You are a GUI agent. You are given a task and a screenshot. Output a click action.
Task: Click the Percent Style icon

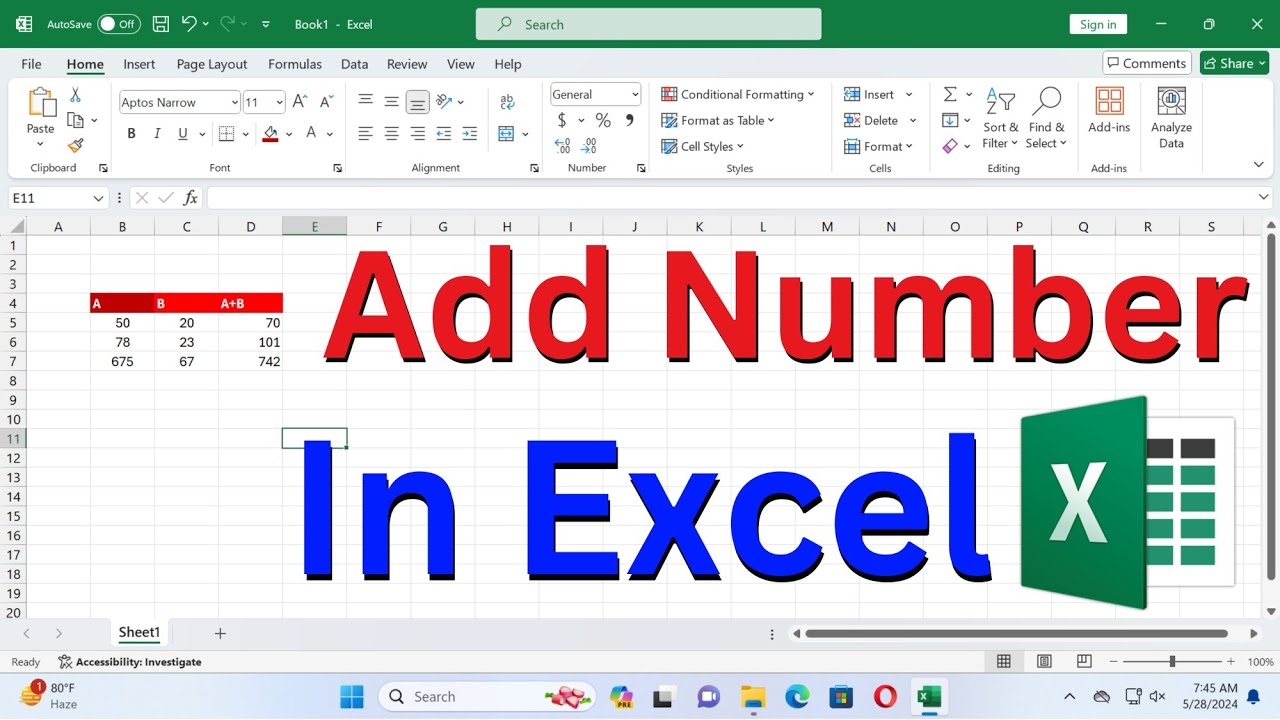pyautogui.click(x=603, y=120)
